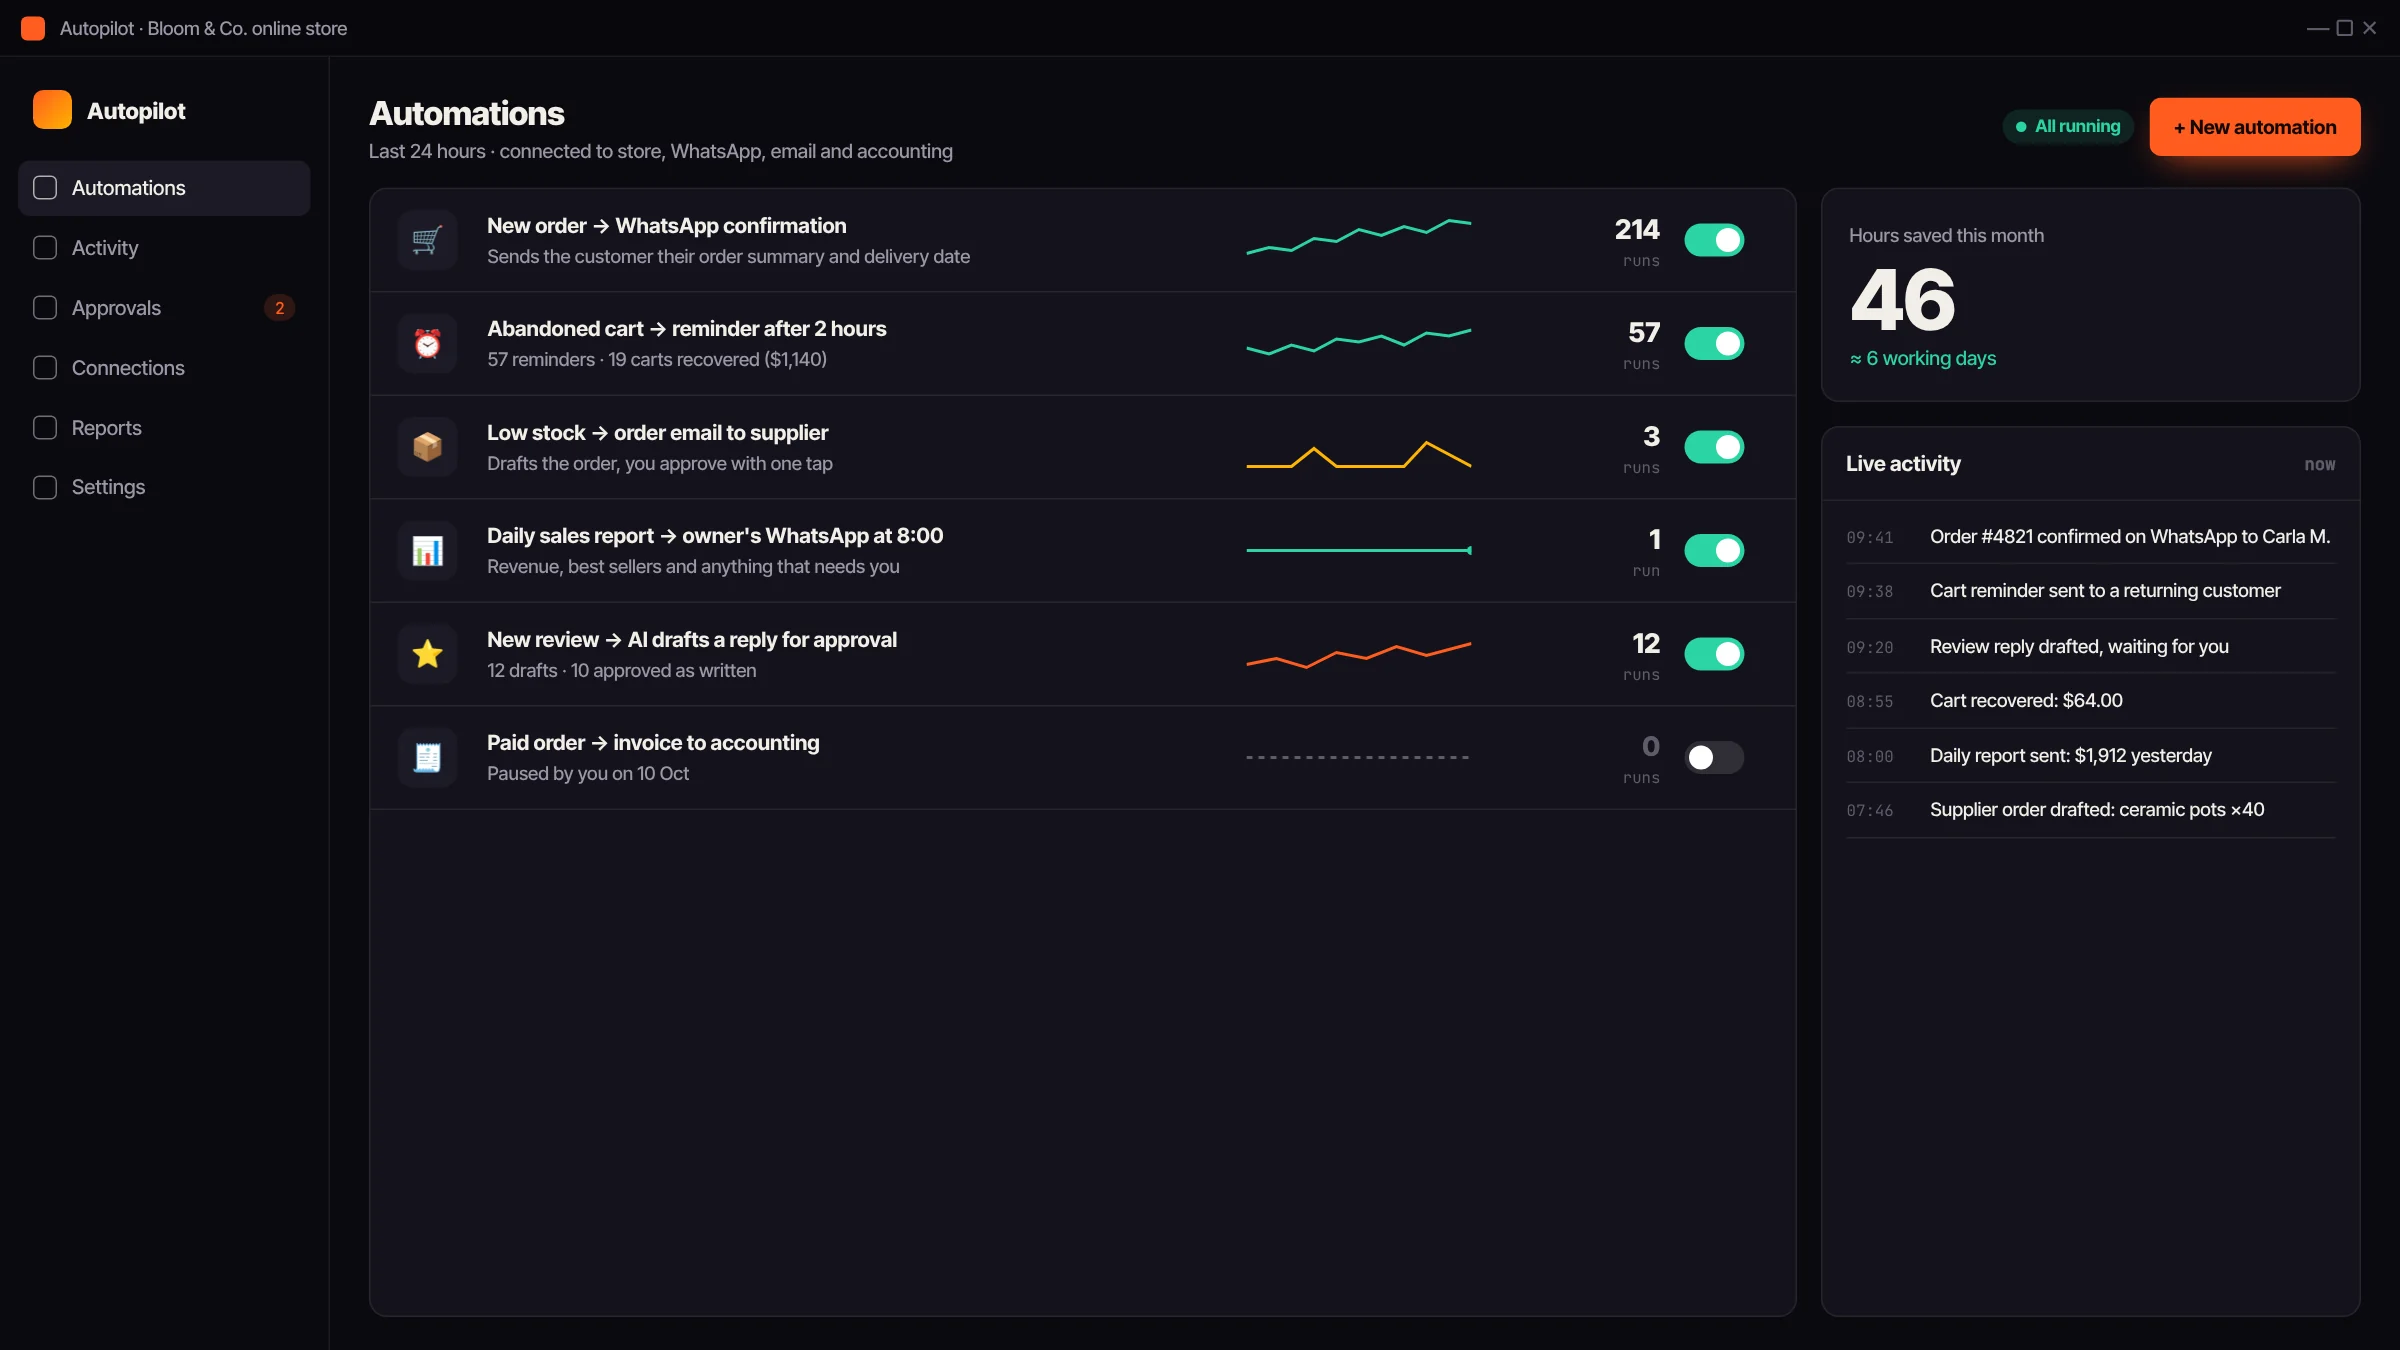Click the 6 working days text
Screen dimensions: 2400x1350
pos(1922,358)
